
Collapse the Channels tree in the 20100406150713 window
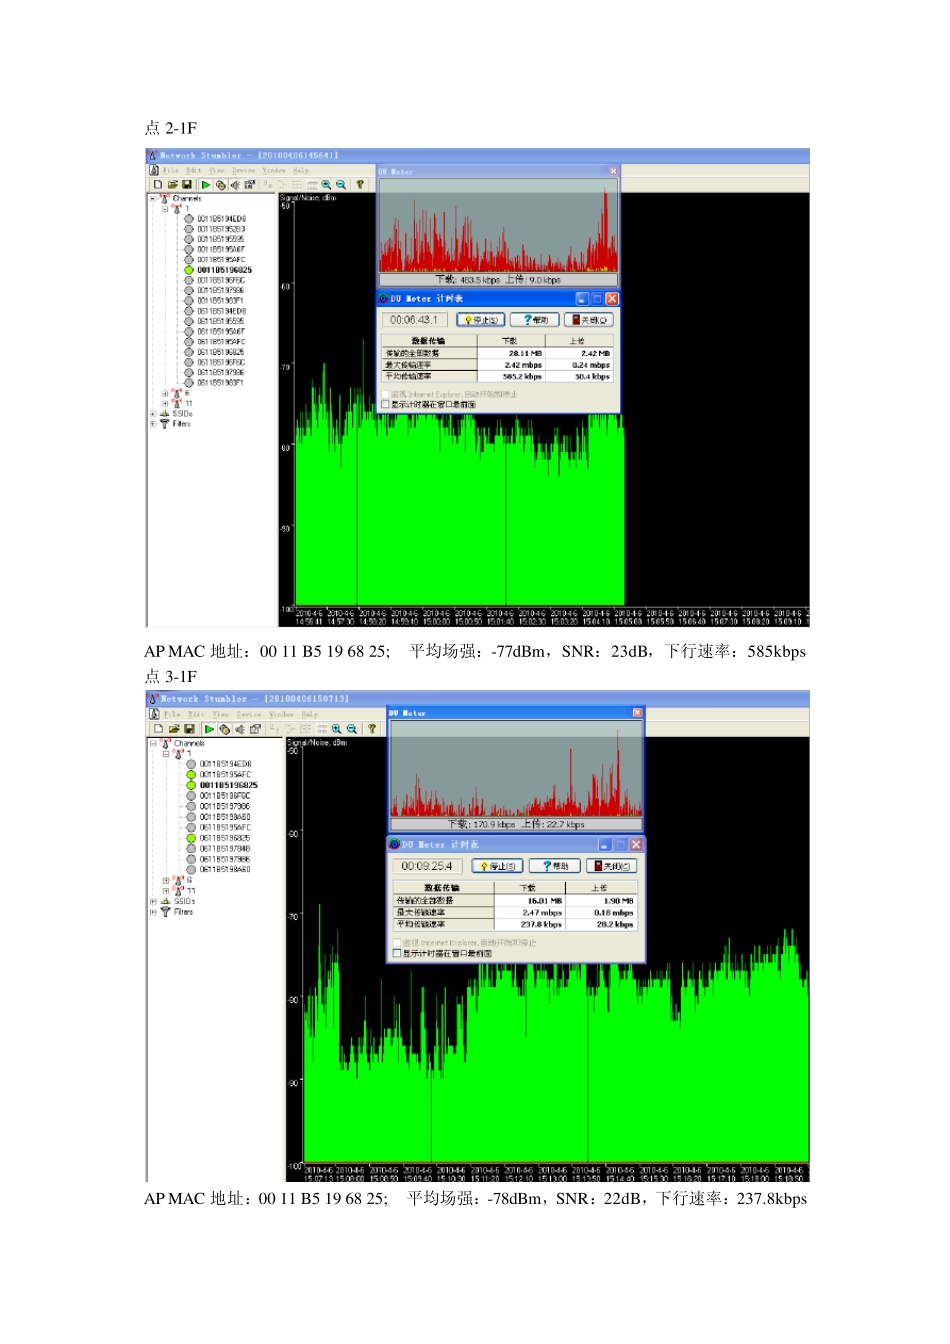153,744
